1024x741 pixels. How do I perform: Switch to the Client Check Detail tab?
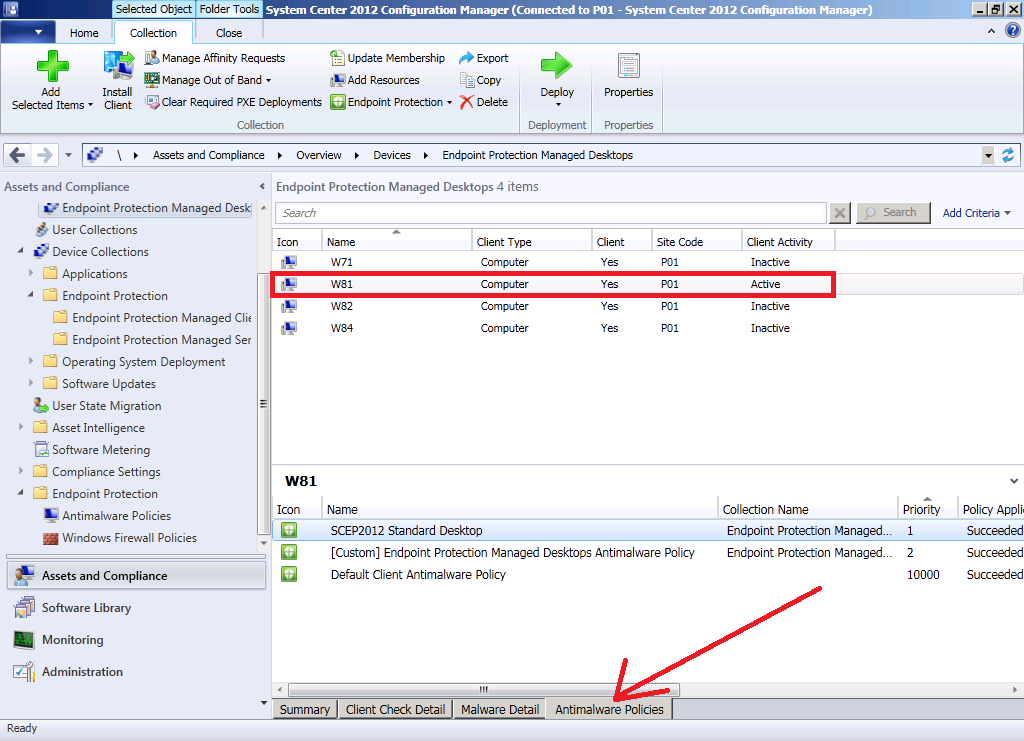coord(395,709)
